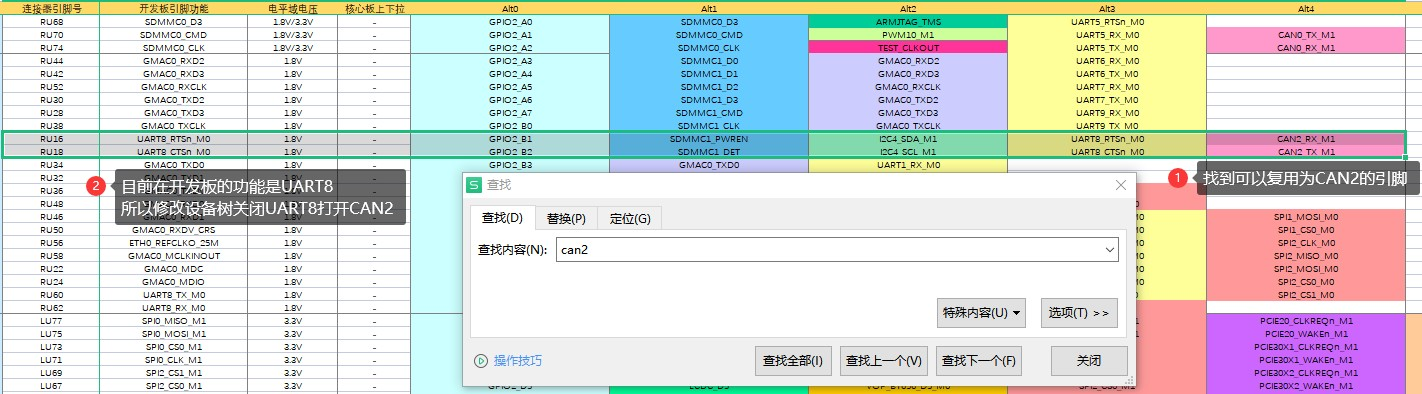The image size is (1422, 394).
Task: Close the 查找 dialog with the X
Action: pyautogui.click(x=1121, y=185)
